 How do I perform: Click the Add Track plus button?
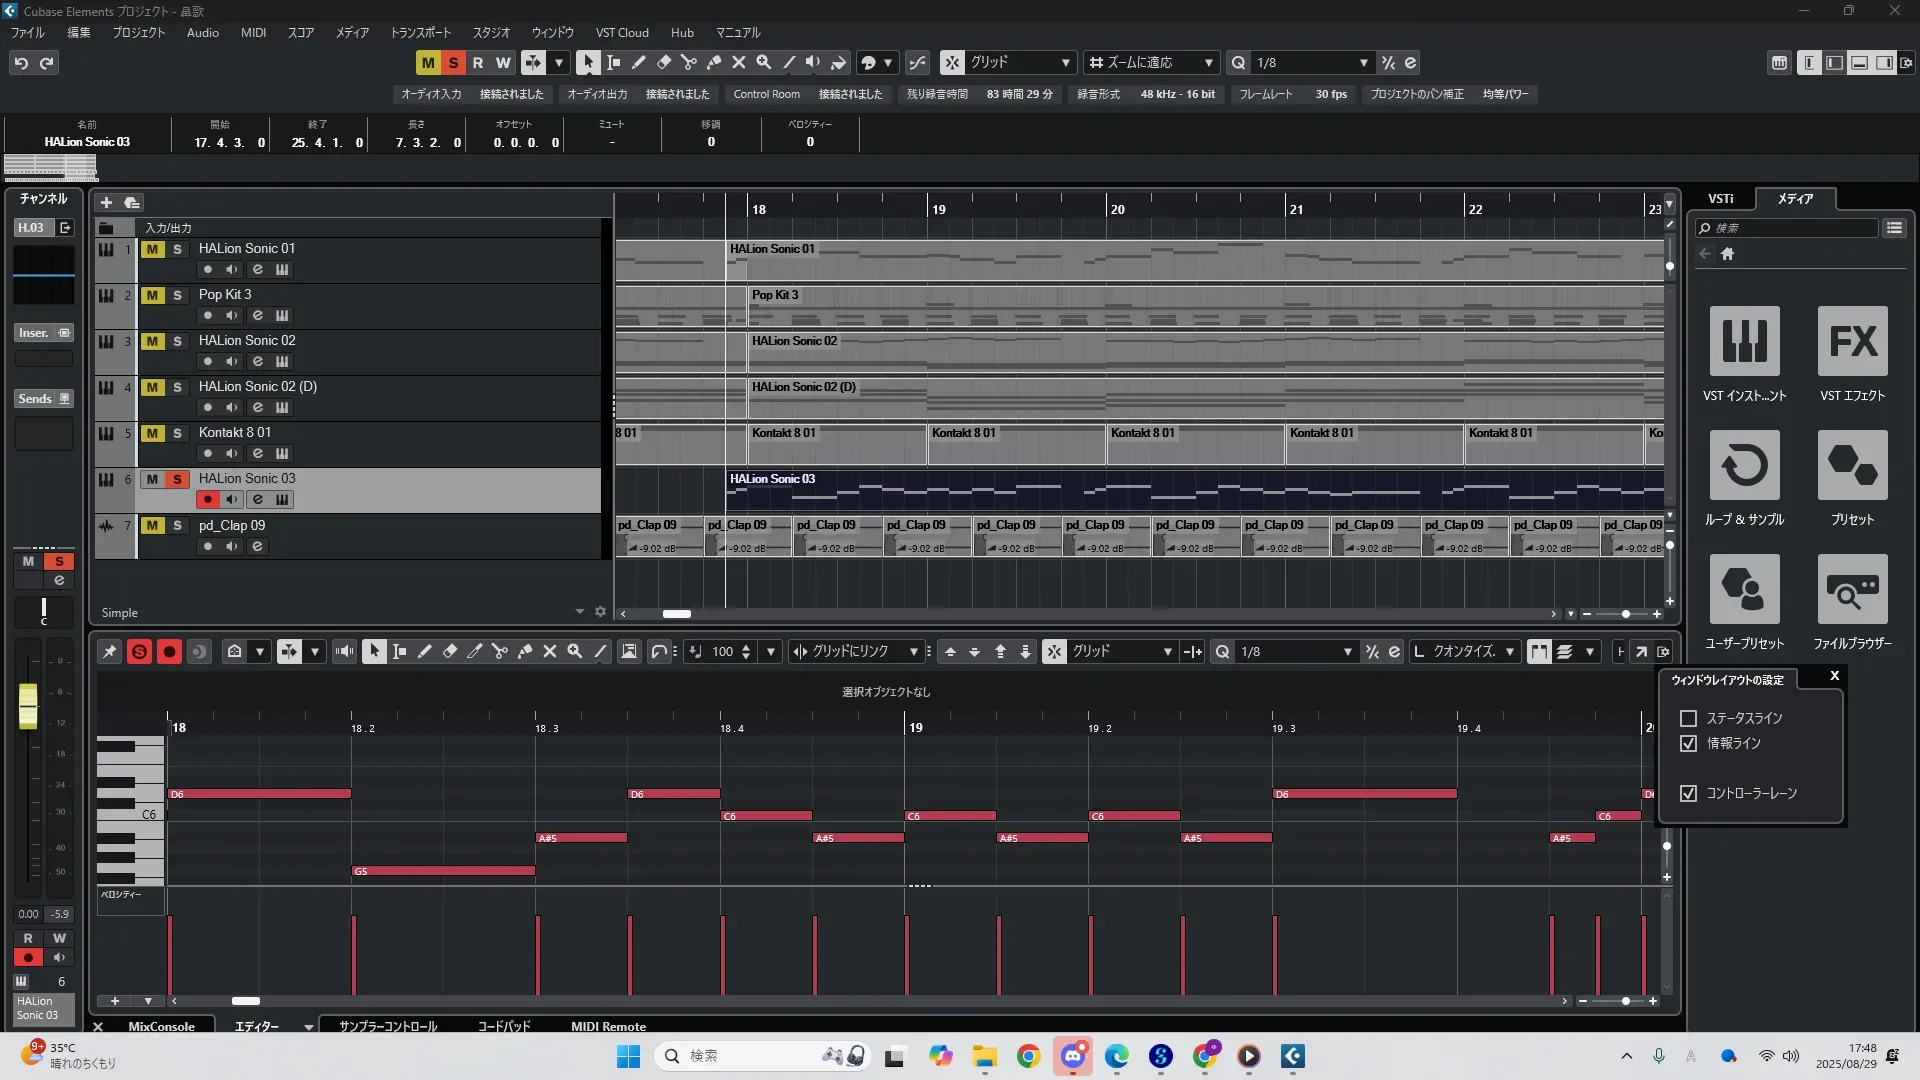[106, 202]
